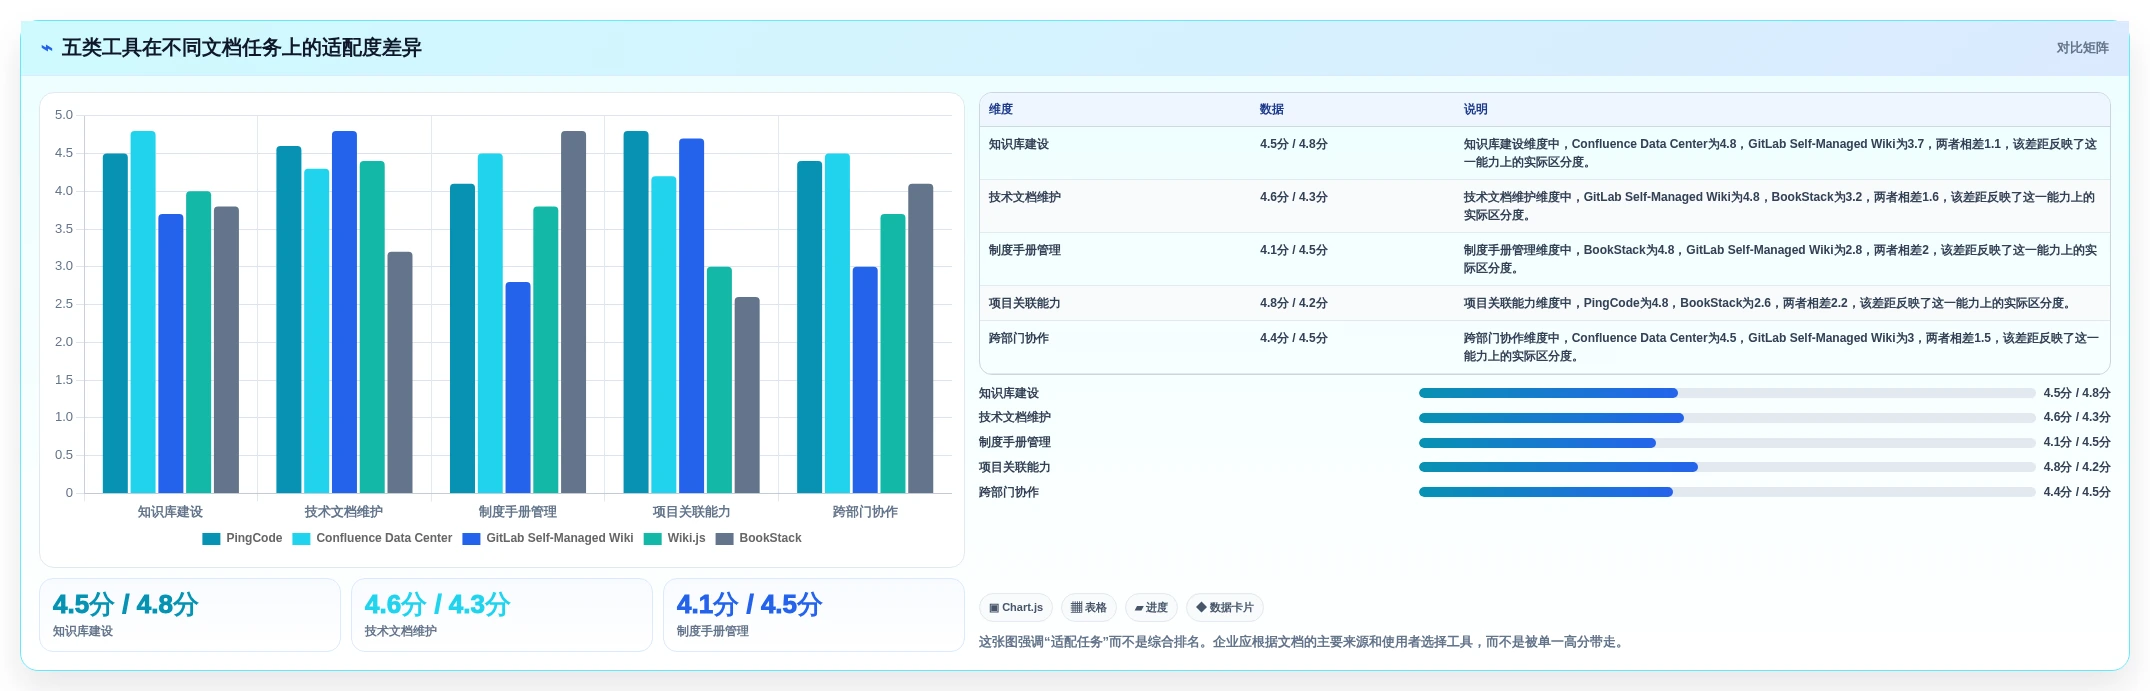2150x691 pixels.
Task: Select the 表格 chip
Action: coord(1089,607)
